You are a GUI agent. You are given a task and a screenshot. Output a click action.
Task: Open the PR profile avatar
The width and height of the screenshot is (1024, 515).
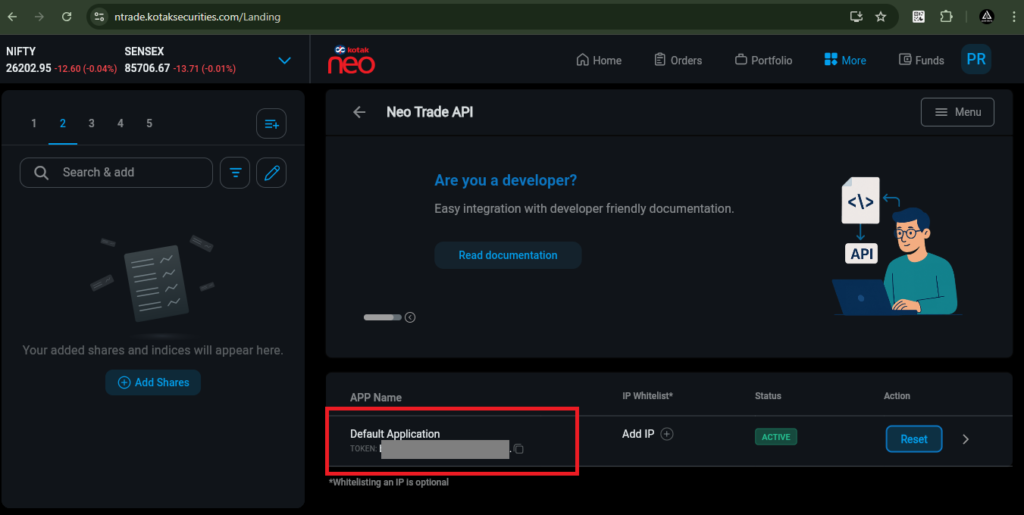coord(975,60)
